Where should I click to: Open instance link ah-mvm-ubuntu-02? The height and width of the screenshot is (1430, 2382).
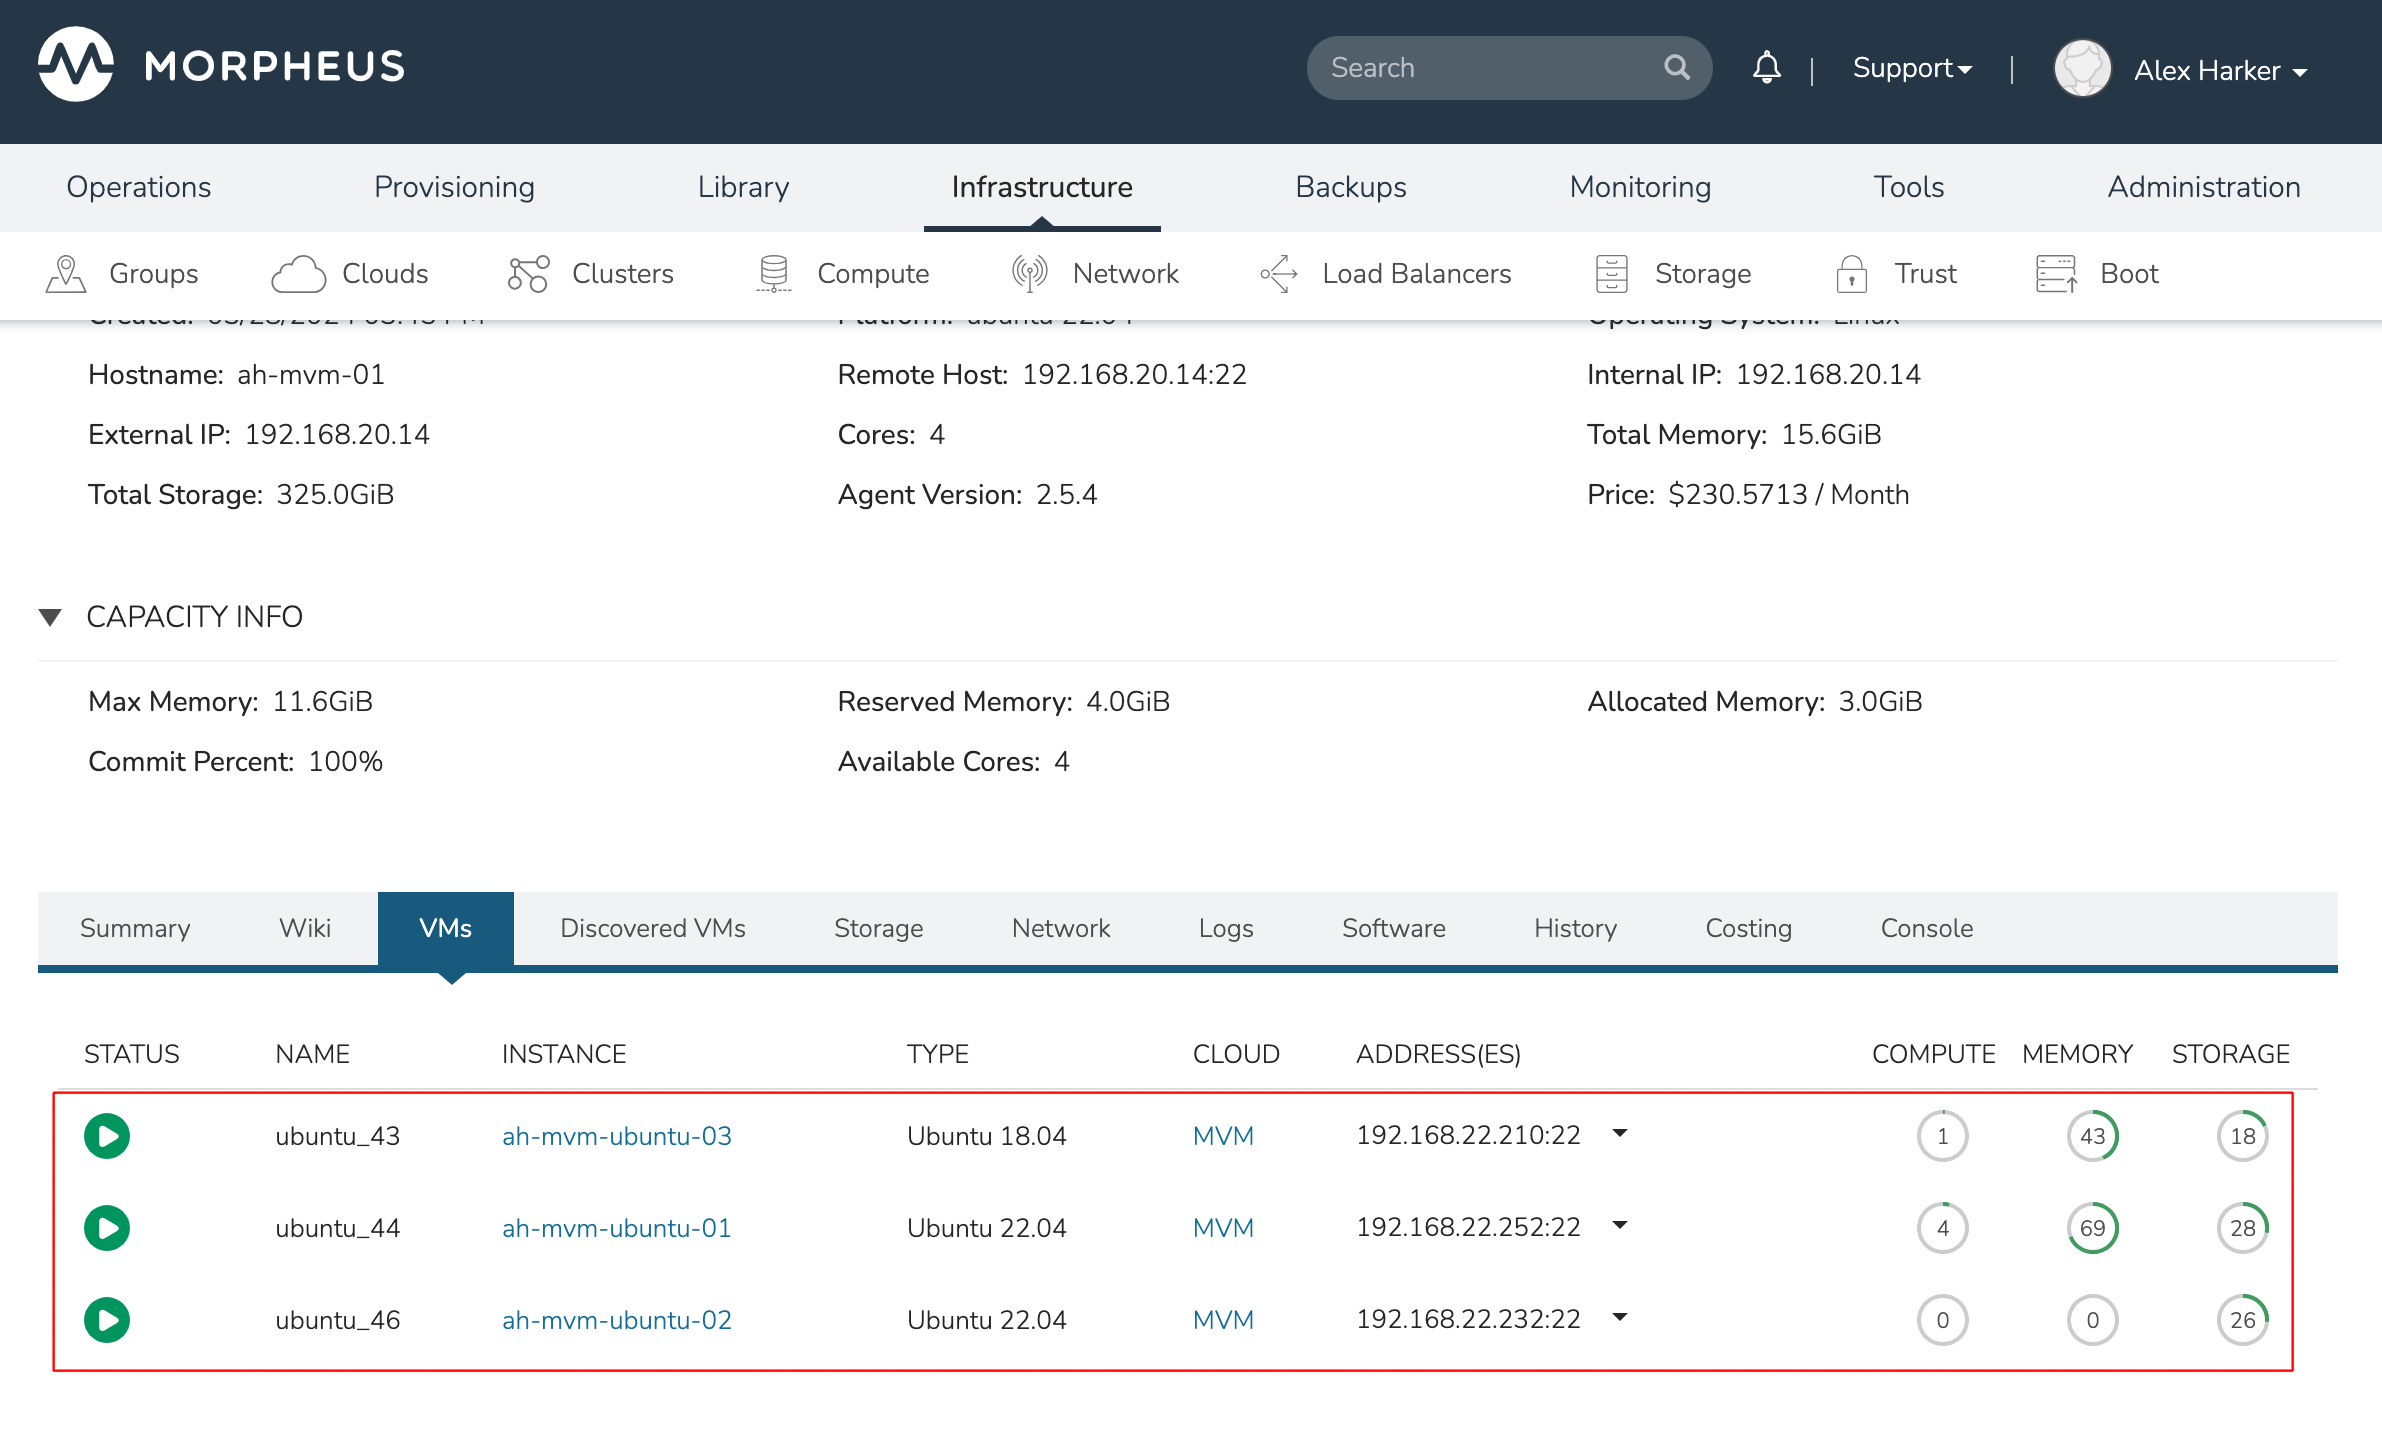pos(616,1320)
